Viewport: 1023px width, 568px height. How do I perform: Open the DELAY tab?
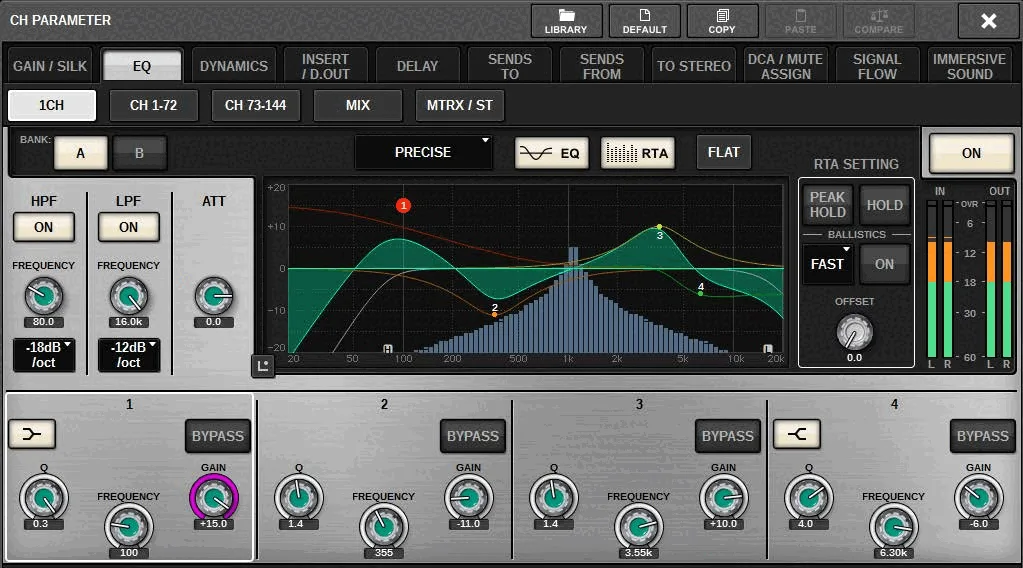coord(418,67)
